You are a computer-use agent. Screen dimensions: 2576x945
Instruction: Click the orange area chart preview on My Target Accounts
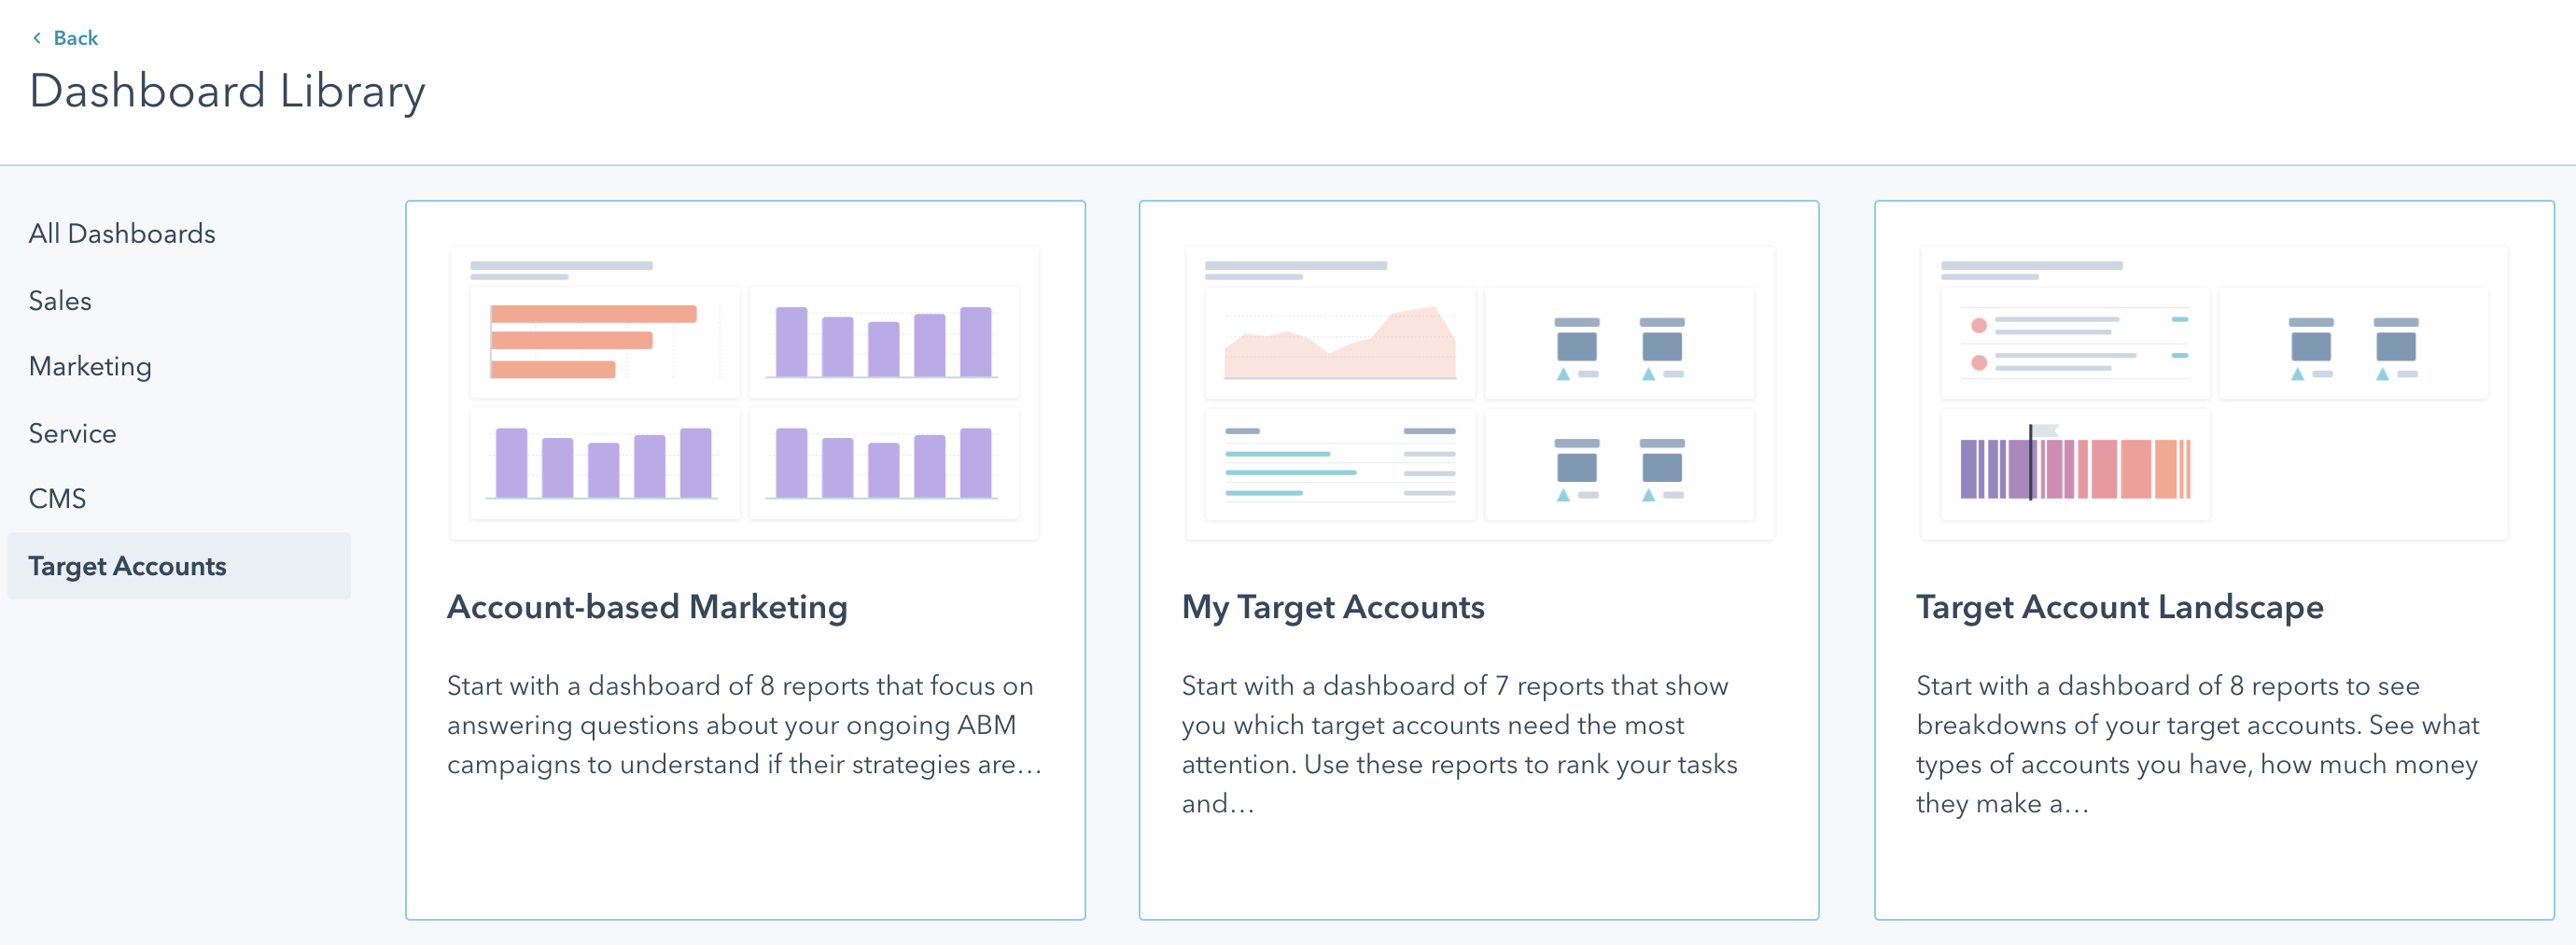click(1339, 341)
